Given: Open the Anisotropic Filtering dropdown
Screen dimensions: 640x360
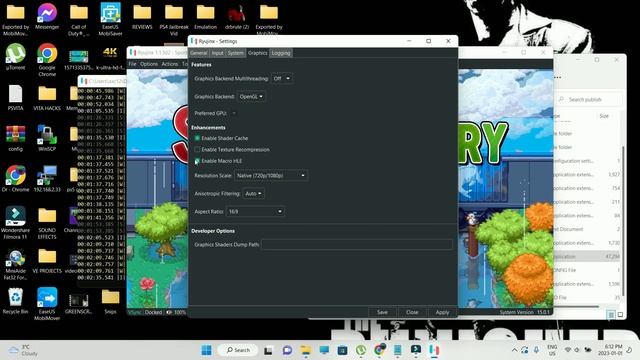Looking at the screenshot, I should pyautogui.click(x=253, y=193).
